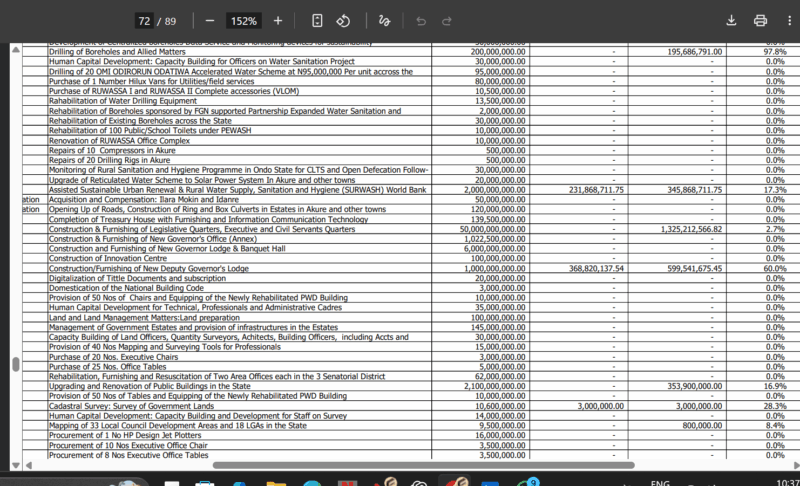The width and height of the screenshot is (800, 486).
Task: Open the three-dot more actions menu
Action: 788,20
